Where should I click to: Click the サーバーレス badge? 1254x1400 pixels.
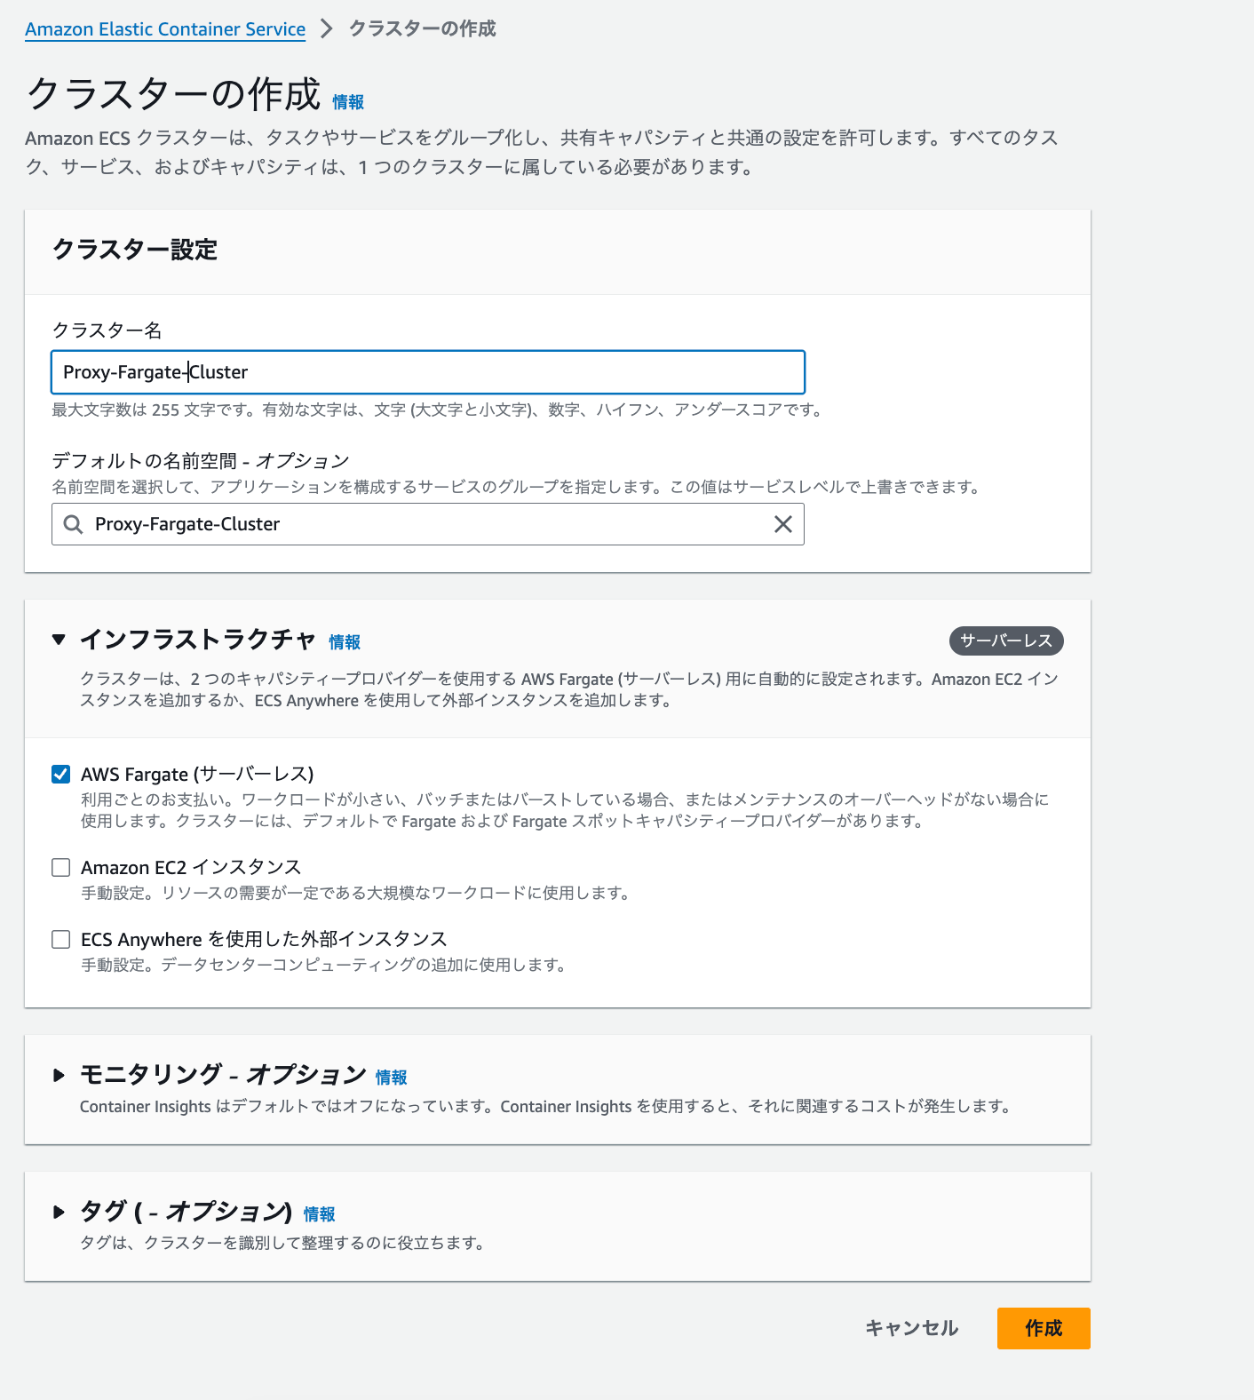[x=1006, y=640]
